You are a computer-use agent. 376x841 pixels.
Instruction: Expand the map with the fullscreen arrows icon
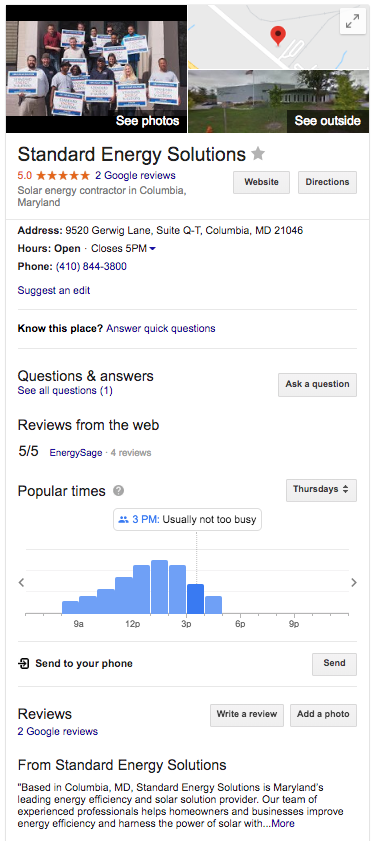click(352, 21)
